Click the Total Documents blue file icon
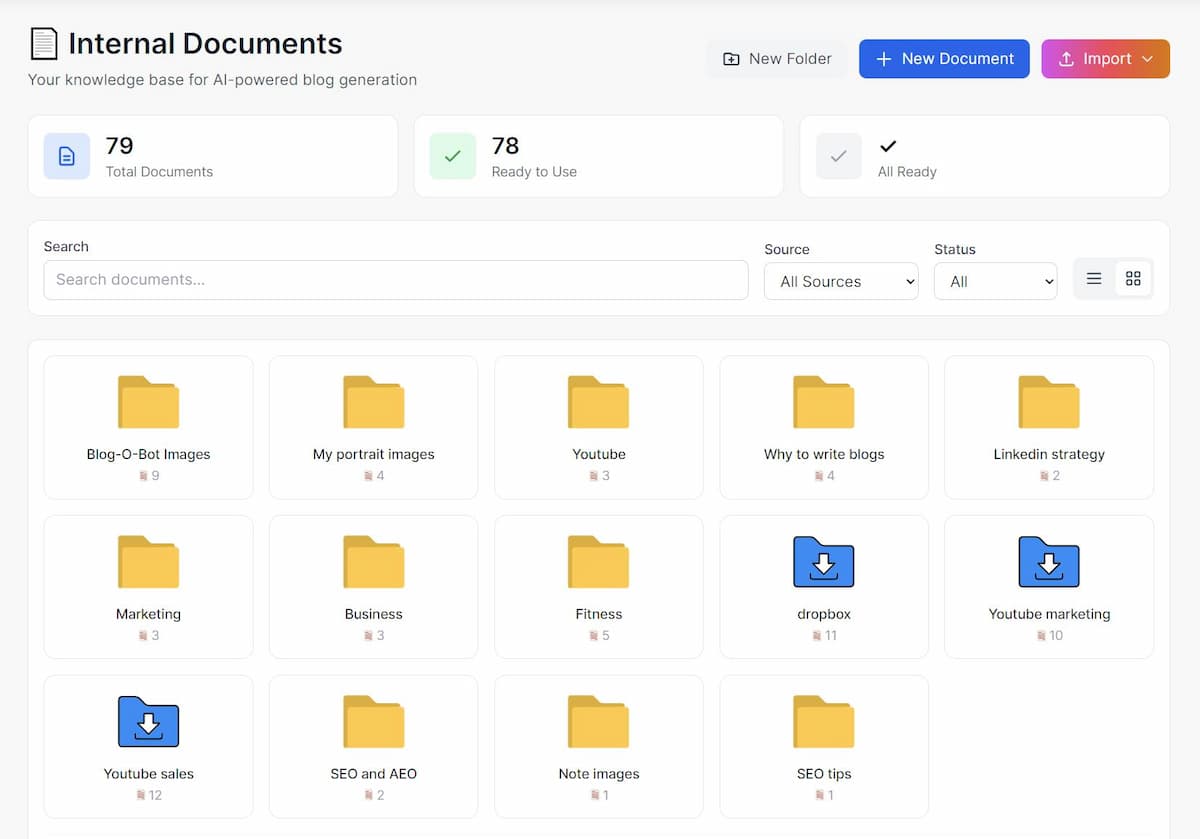The height and width of the screenshot is (839, 1200). pyautogui.click(x=67, y=156)
